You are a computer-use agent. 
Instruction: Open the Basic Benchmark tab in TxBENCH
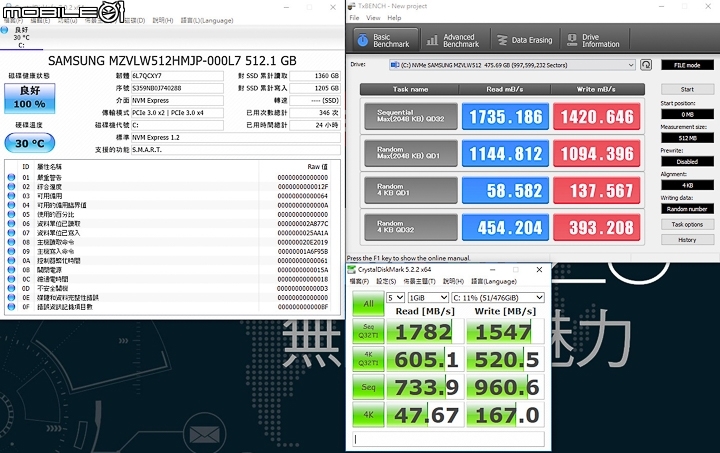pos(386,40)
